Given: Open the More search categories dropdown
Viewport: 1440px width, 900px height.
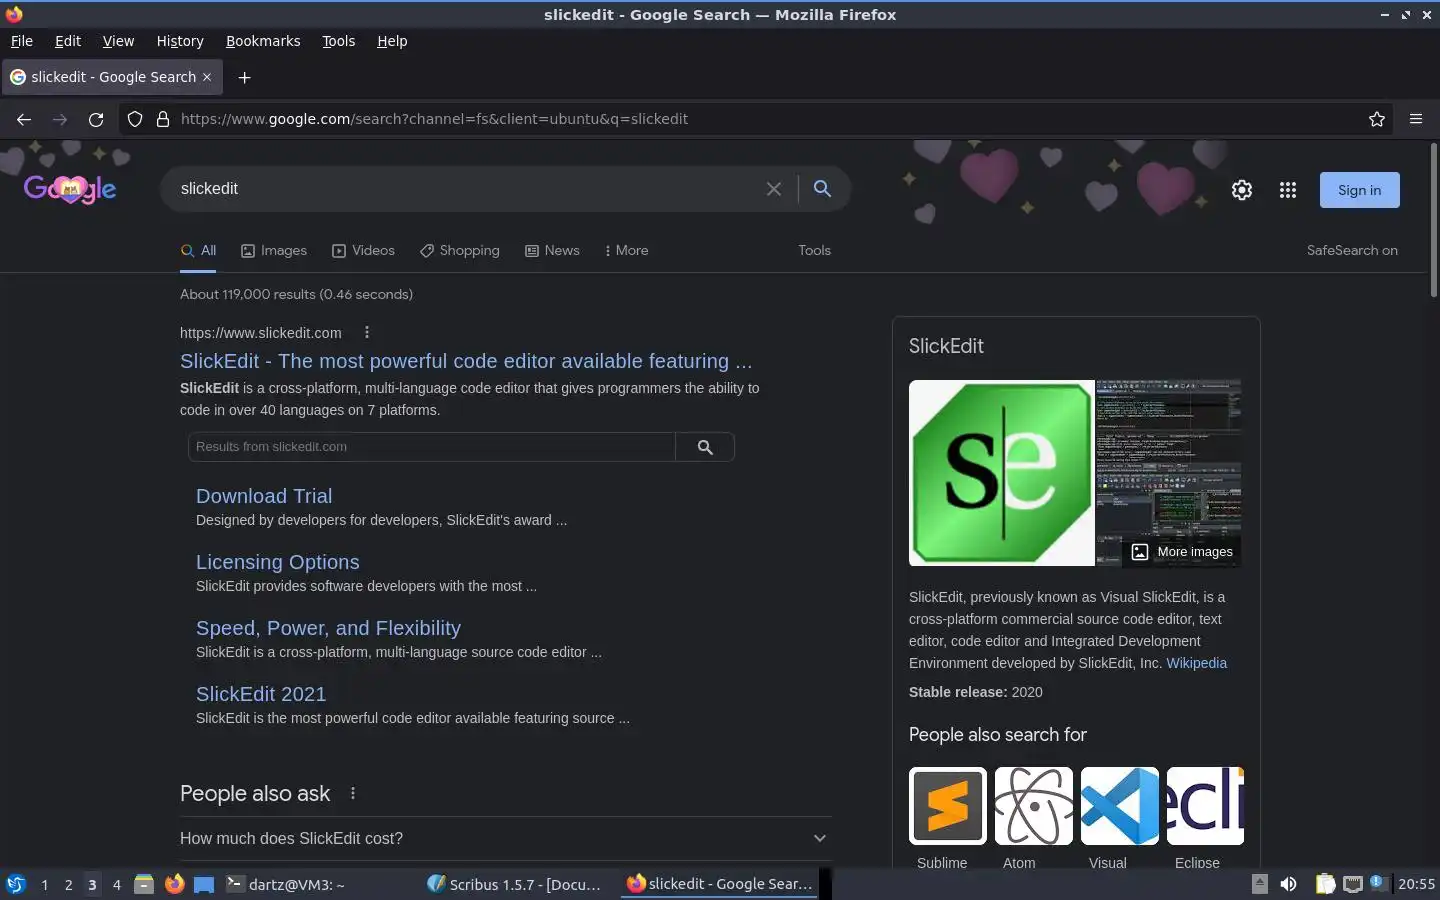Looking at the screenshot, I should pyautogui.click(x=626, y=251).
